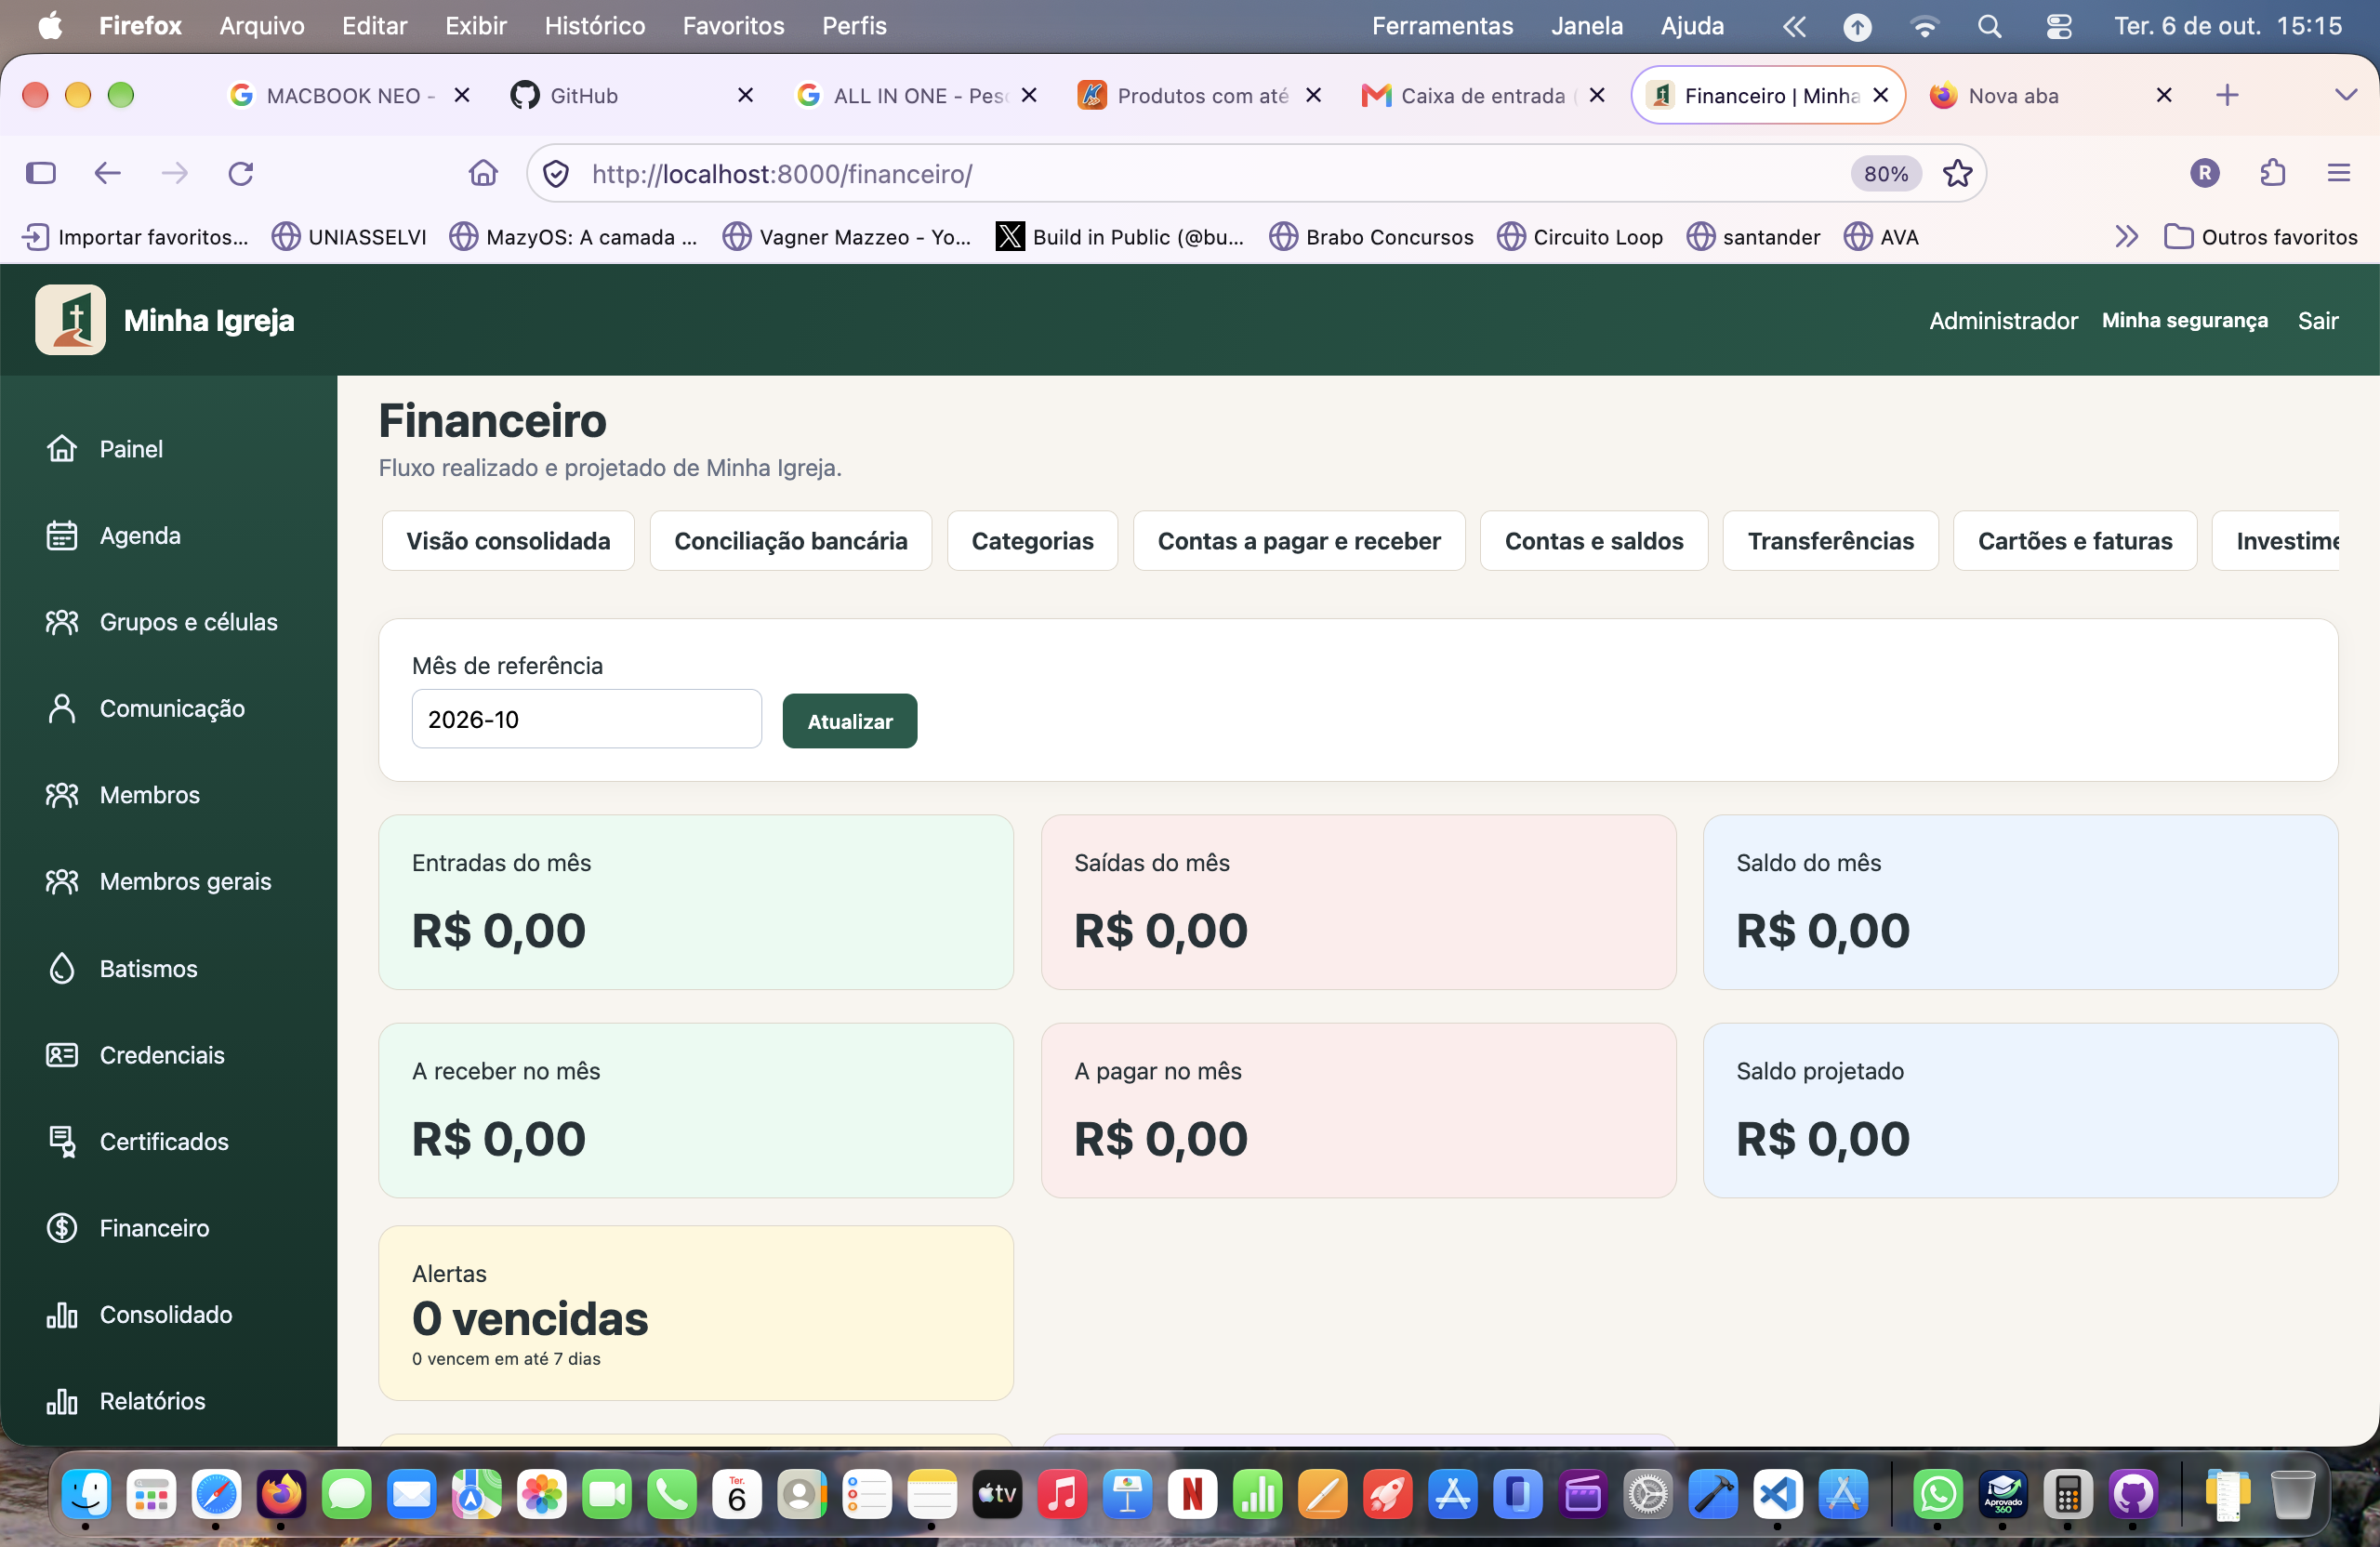Viewport: 2380px width, 1547px height.
Task: Open Visão consolidada tab
Action: pos(508,541)
